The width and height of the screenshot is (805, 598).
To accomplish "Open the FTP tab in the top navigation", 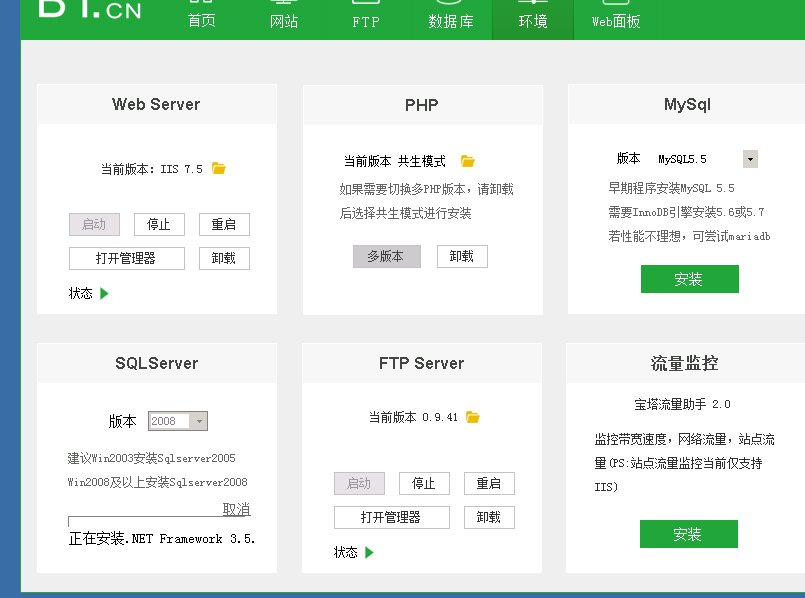I will [366, 22].
